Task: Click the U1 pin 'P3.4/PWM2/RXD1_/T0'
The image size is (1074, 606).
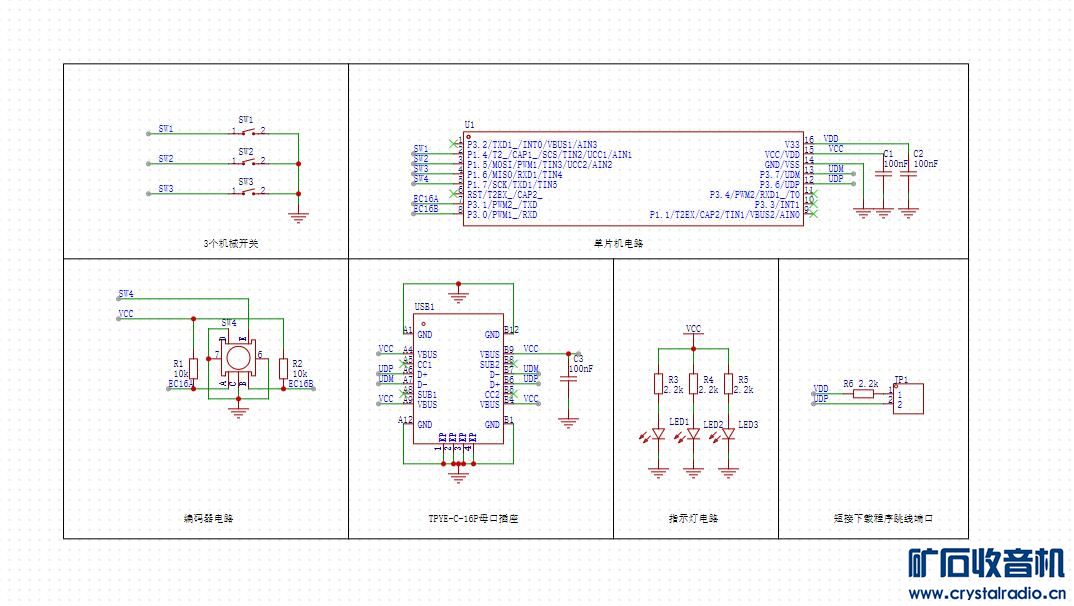Action: (x=755, y=195)
